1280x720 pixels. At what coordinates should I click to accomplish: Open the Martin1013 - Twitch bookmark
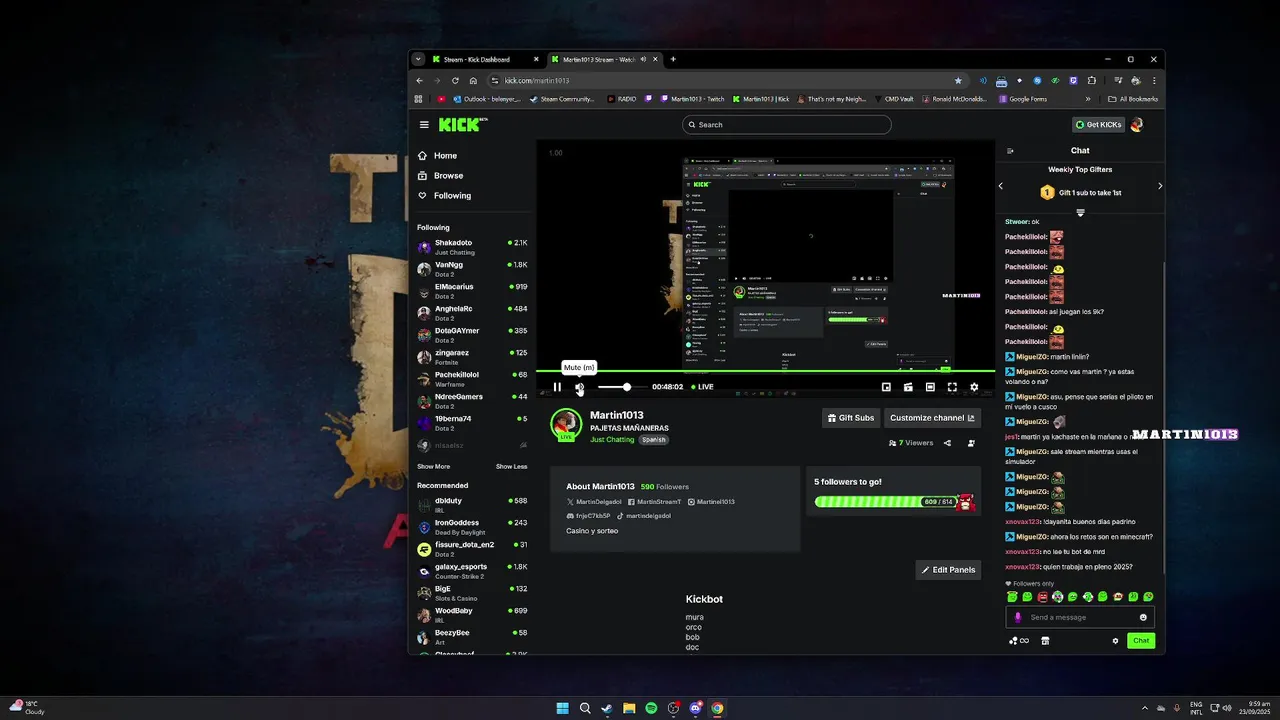coord(692,99)
